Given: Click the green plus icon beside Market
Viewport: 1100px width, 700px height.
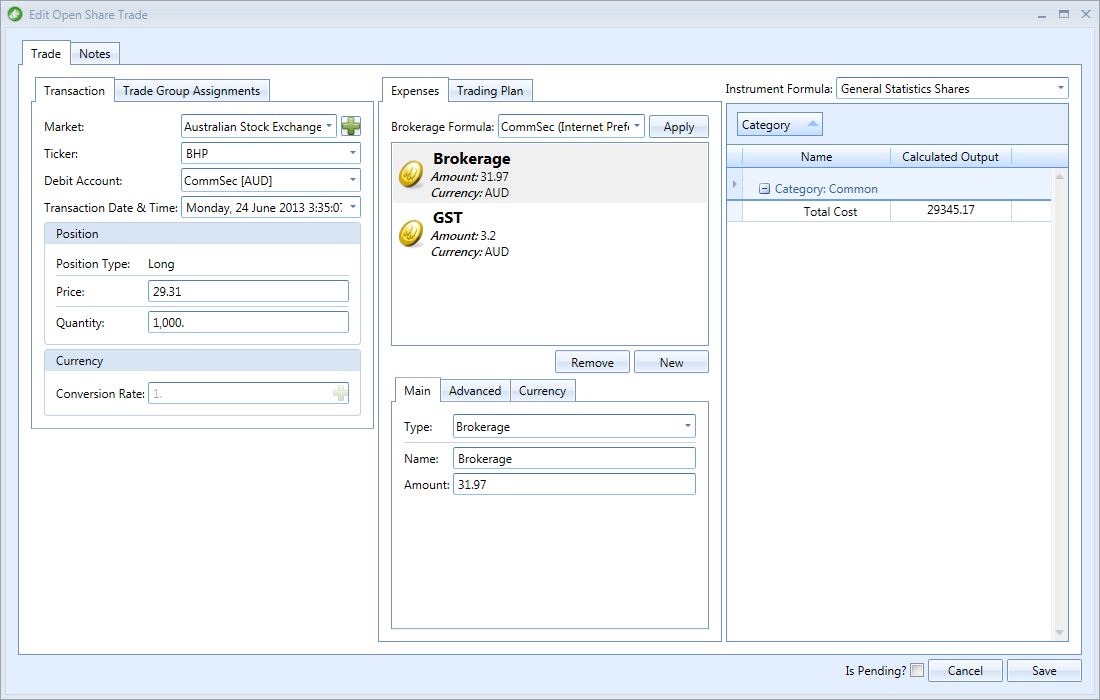Looking at the screenshot, I should (351, 126).
